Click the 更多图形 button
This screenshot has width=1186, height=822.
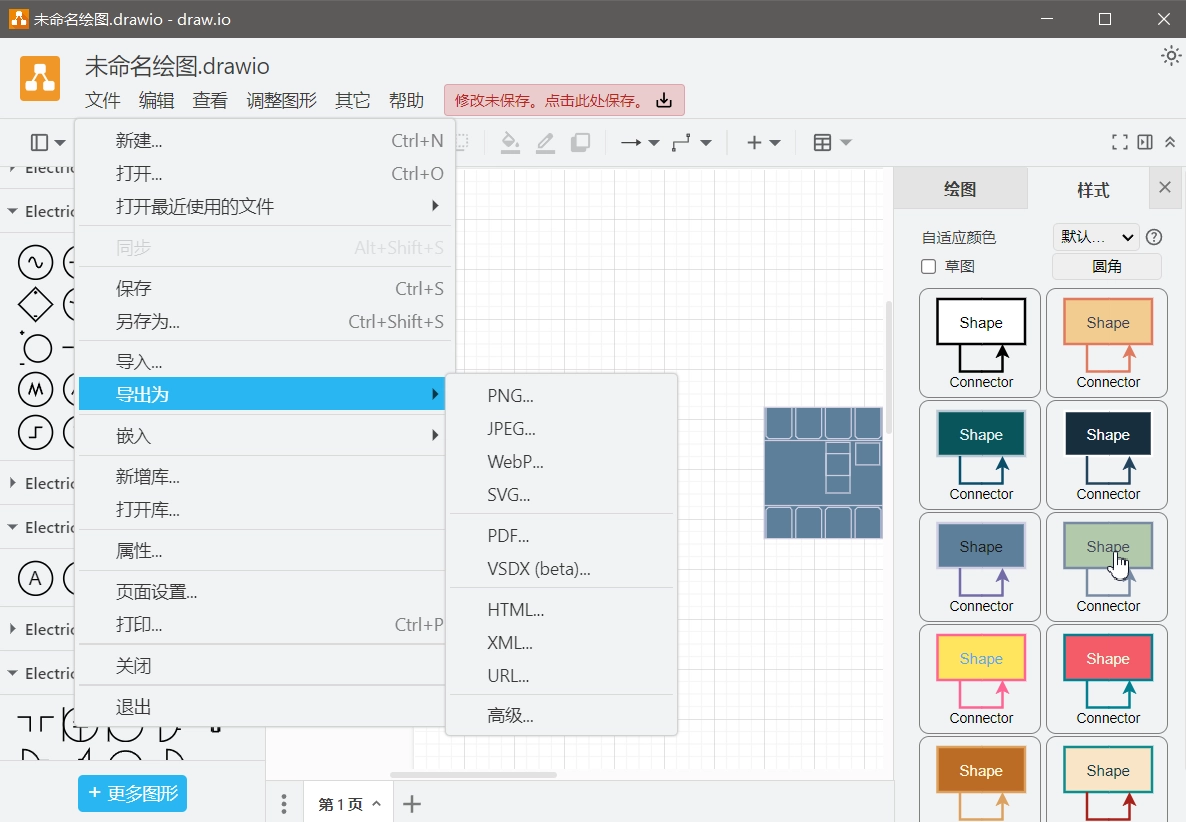[x=132, y=793]
